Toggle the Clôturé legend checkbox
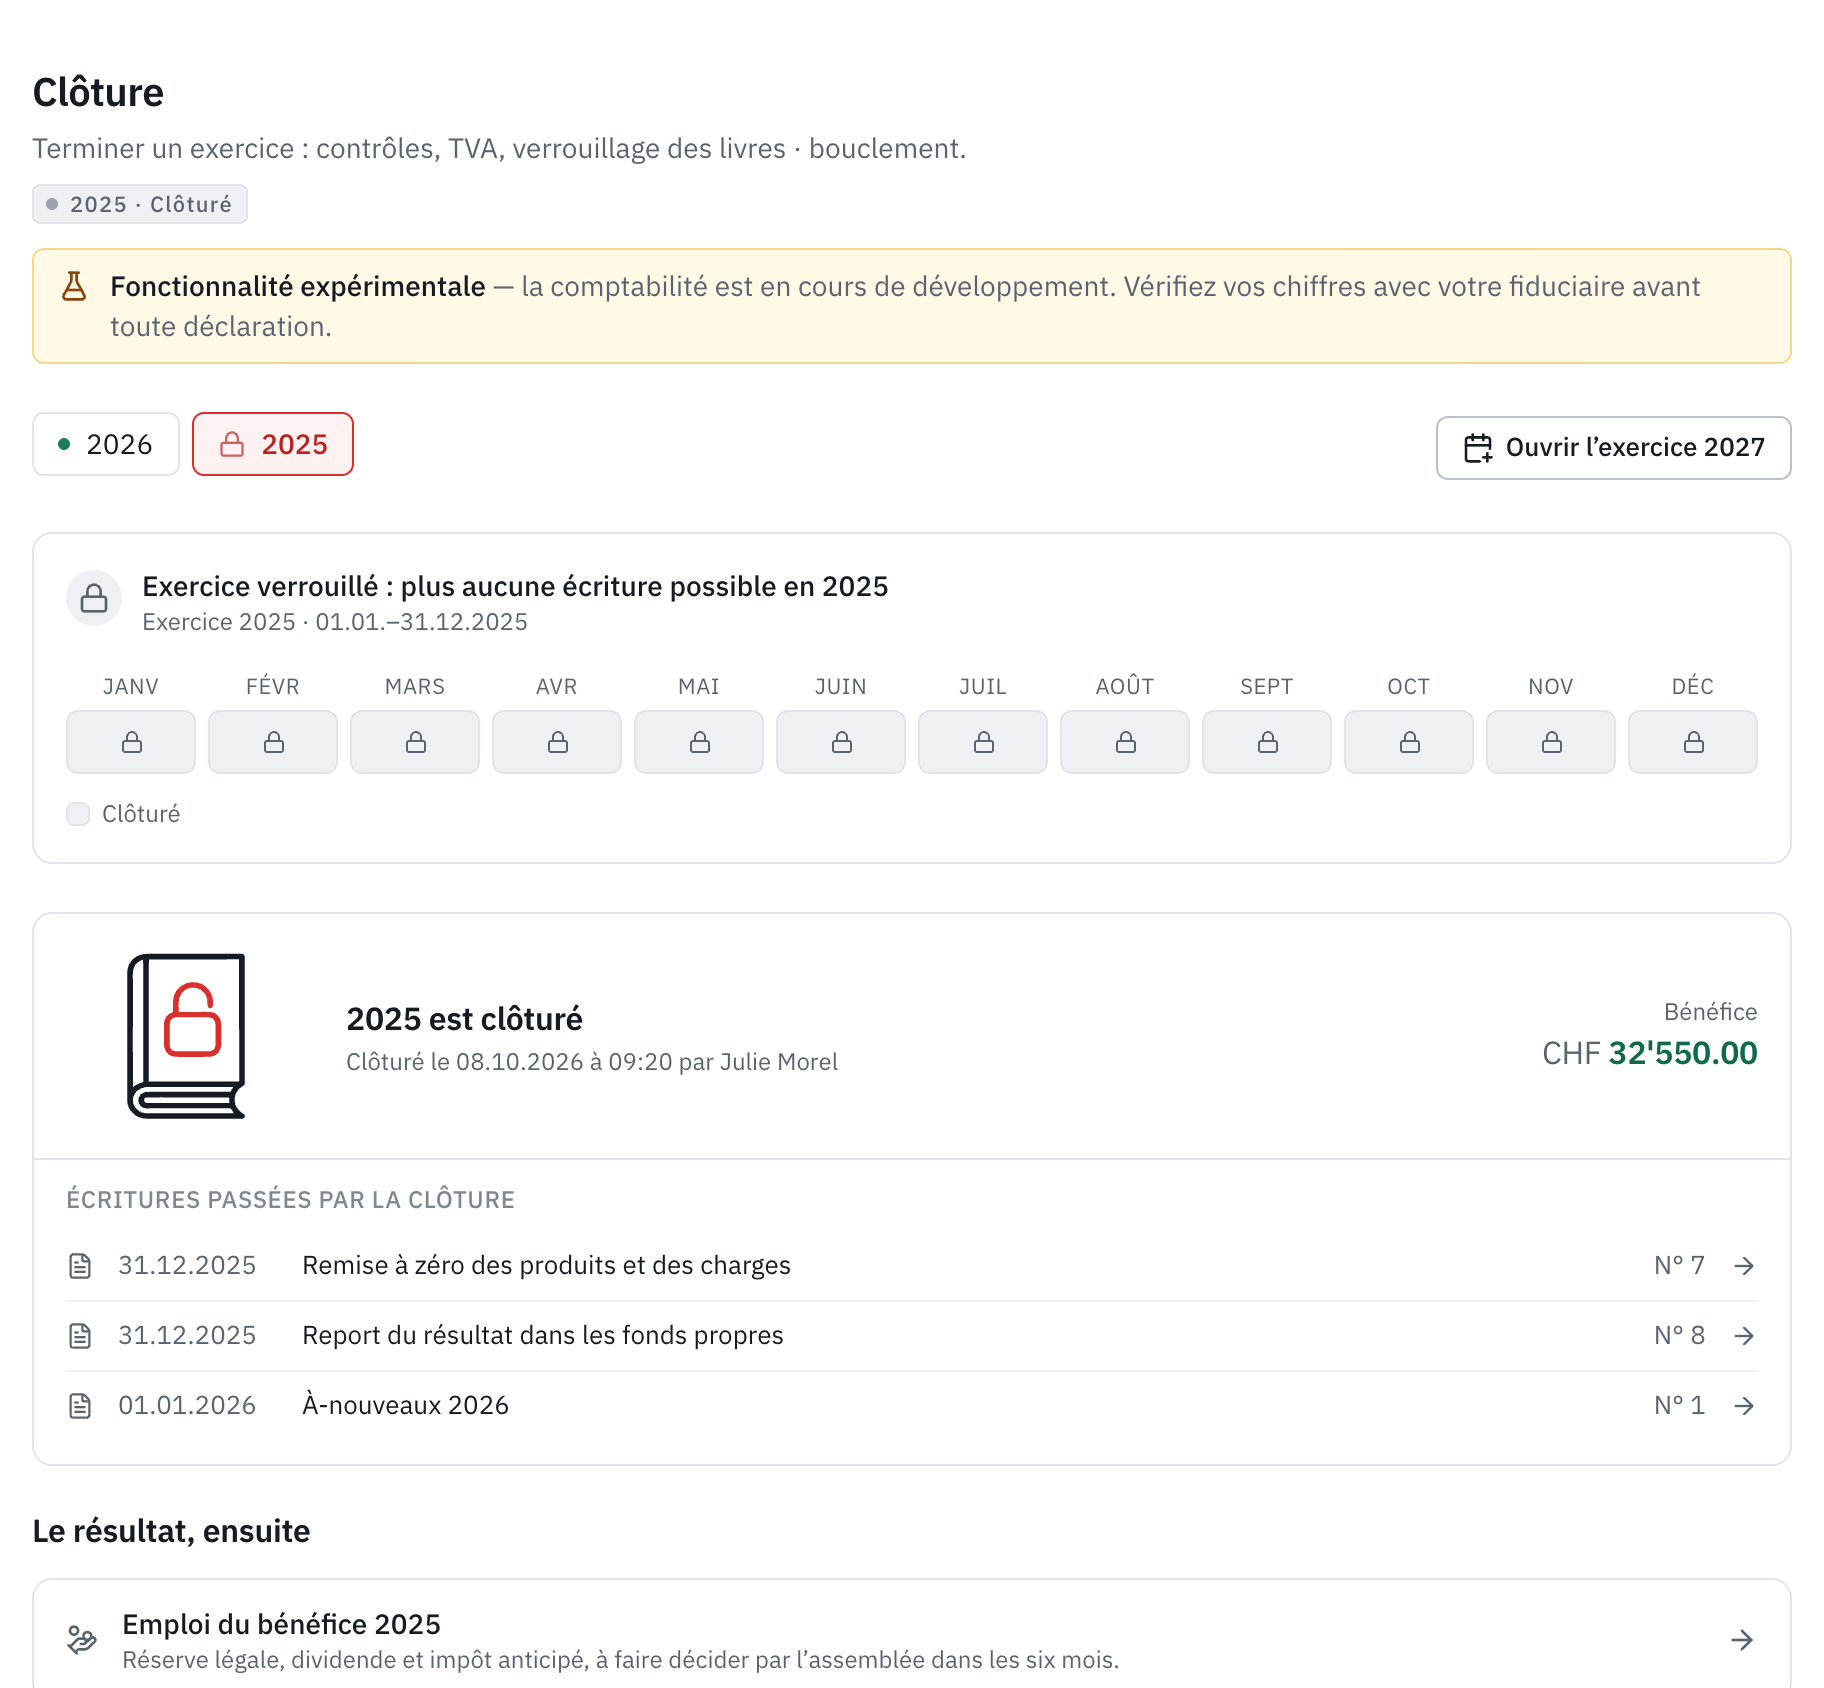Viewport: 1824px width, 1688px height. (78, 814)
